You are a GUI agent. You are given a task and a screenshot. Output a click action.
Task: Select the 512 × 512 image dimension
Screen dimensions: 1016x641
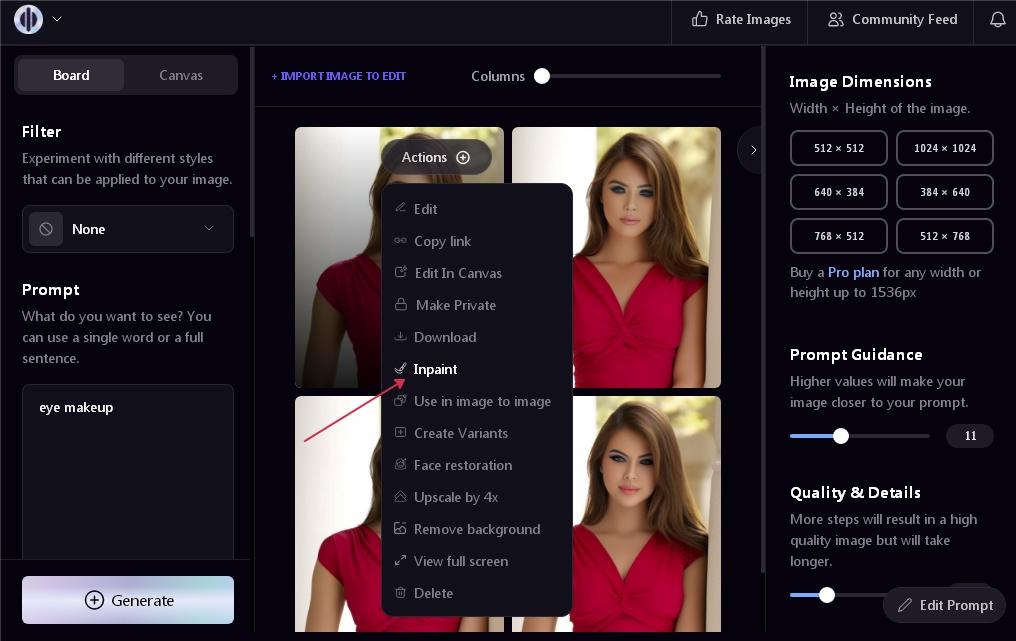[838, 148]
